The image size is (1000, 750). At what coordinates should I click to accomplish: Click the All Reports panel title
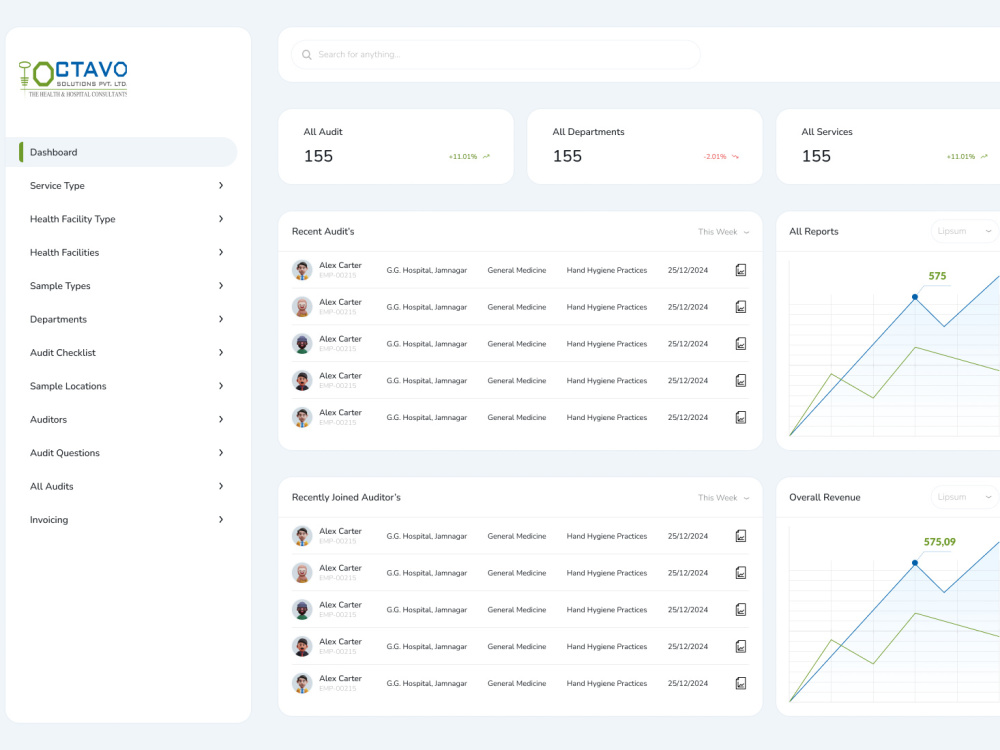pyautogui.click(x=814, y=232)
